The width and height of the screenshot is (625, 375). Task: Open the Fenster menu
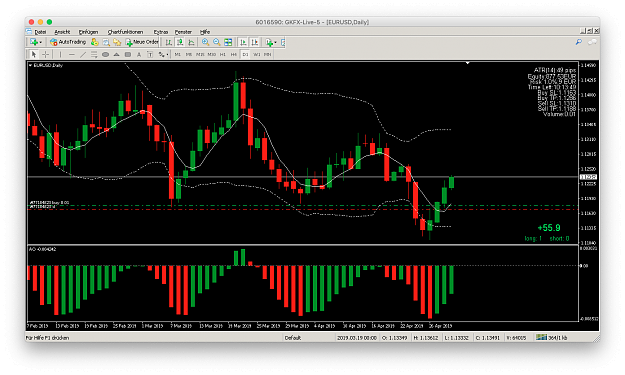(x=183, y=32)
